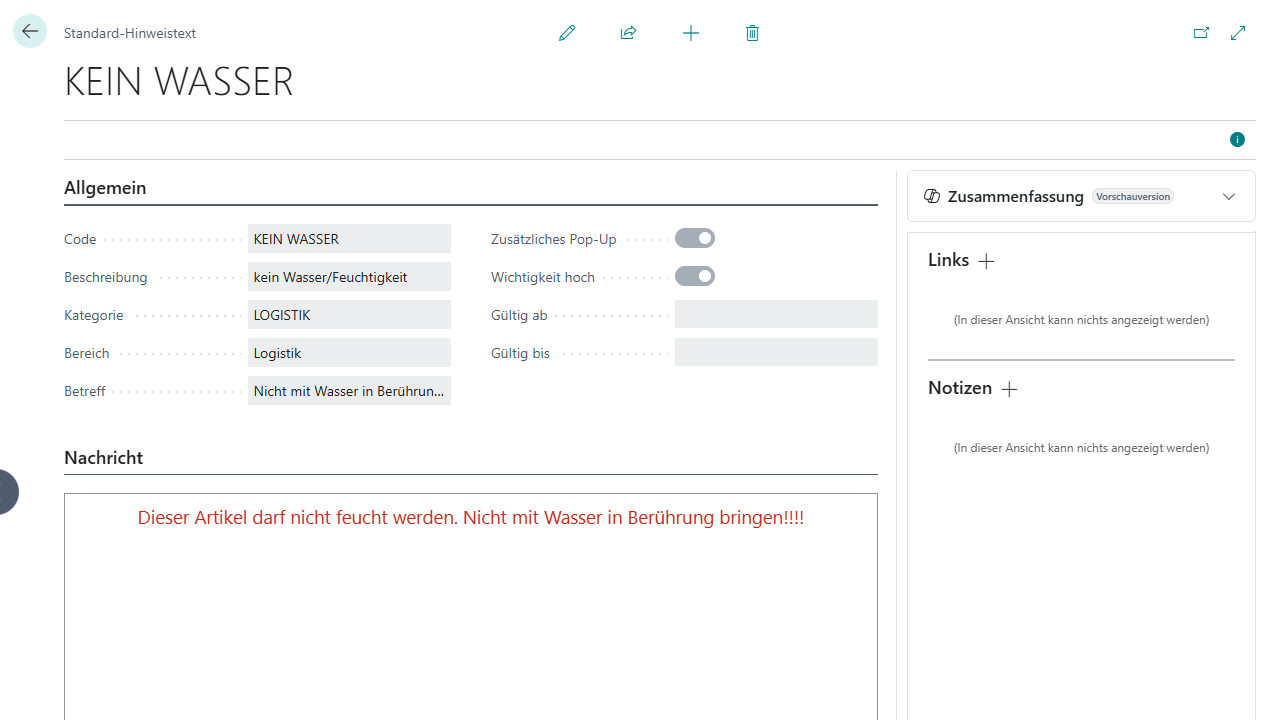This screenshot has width=1280, height=720.
Task: Create new record with plus icon
Action: (x=691, y=33)
